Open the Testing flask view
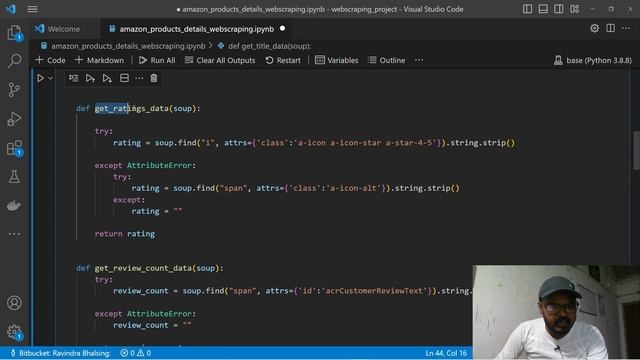640x360 pixels. tap(14, 177)
